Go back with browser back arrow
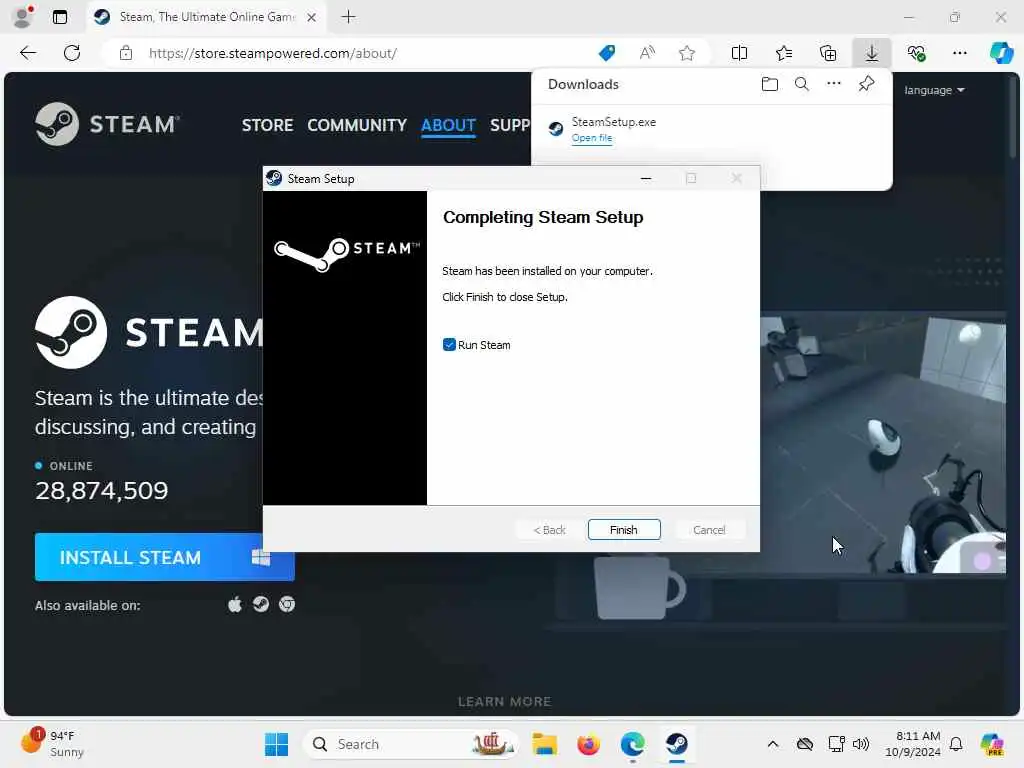 point(28,53)
